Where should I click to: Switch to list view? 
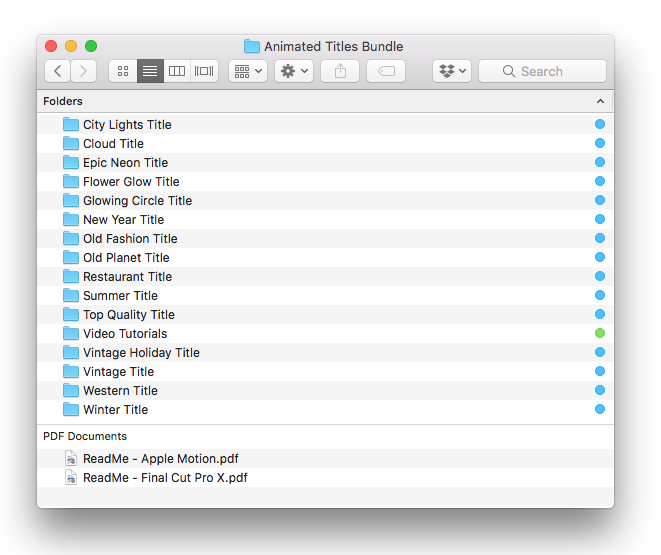pos(150,71)
